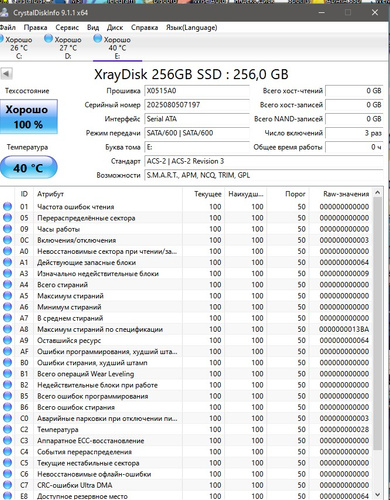Click the left arrow previous-disk button
390x500 pixels.
coord(6,73)
